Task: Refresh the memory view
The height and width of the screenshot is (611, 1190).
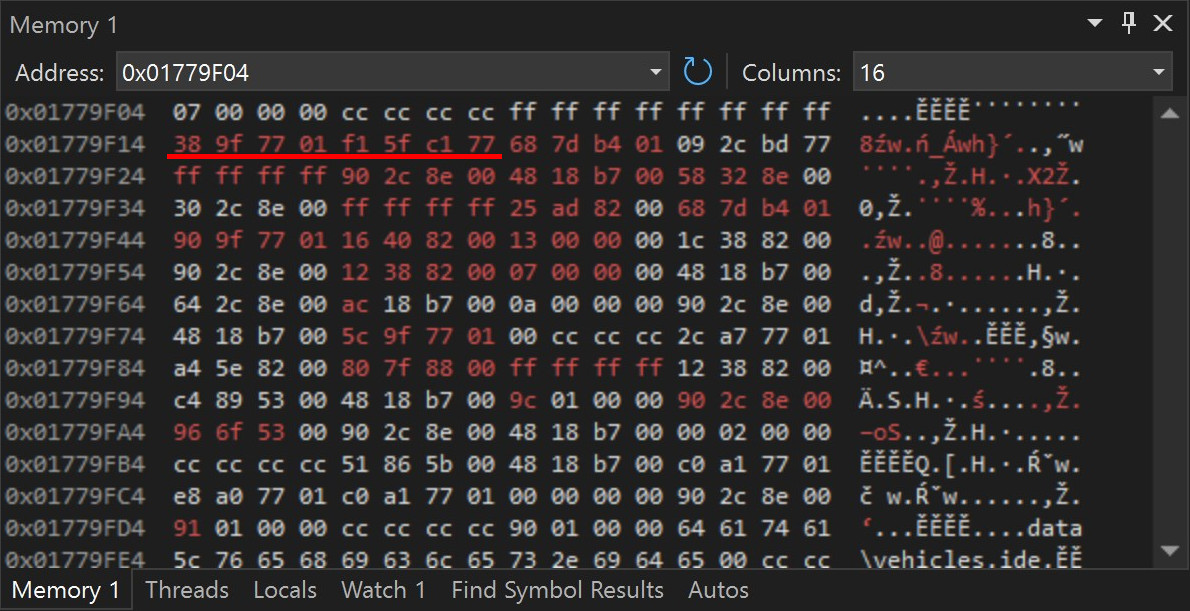Action: [697, 71]
